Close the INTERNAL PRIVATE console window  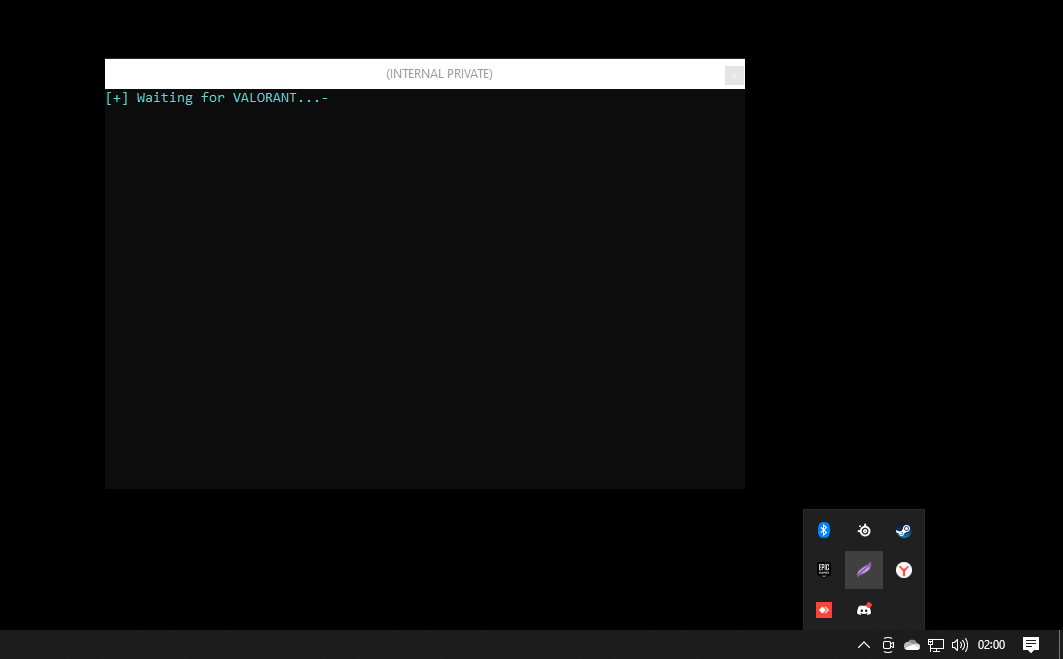[734, 74]
